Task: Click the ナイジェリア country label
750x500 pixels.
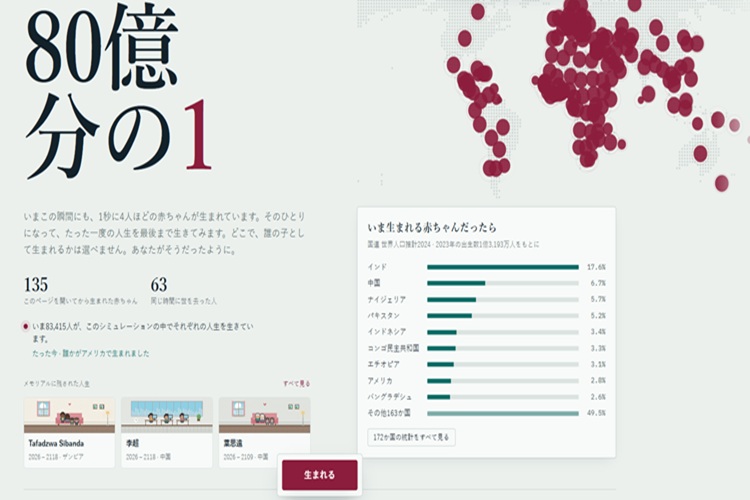Action: click(x=386, y=300)
